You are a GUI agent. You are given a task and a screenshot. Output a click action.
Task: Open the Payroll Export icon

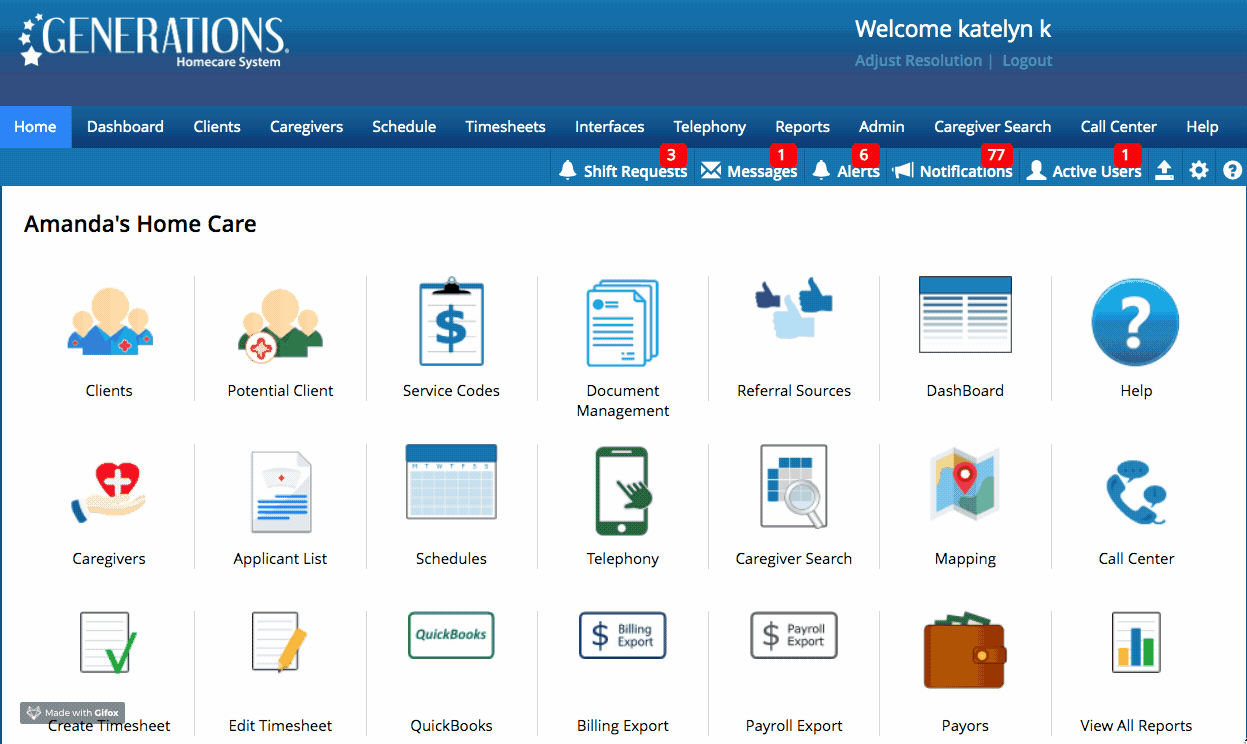pos(794,635)
